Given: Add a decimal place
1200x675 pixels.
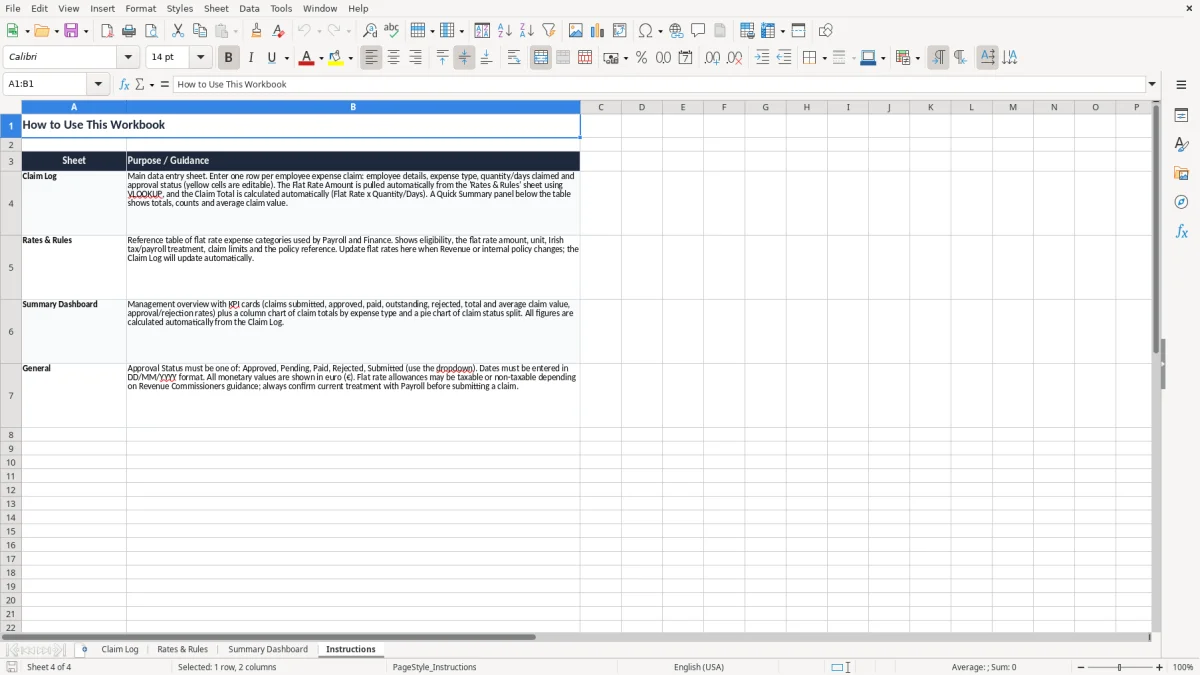Looking at the screenshot, I should click(x=712, y=58).
